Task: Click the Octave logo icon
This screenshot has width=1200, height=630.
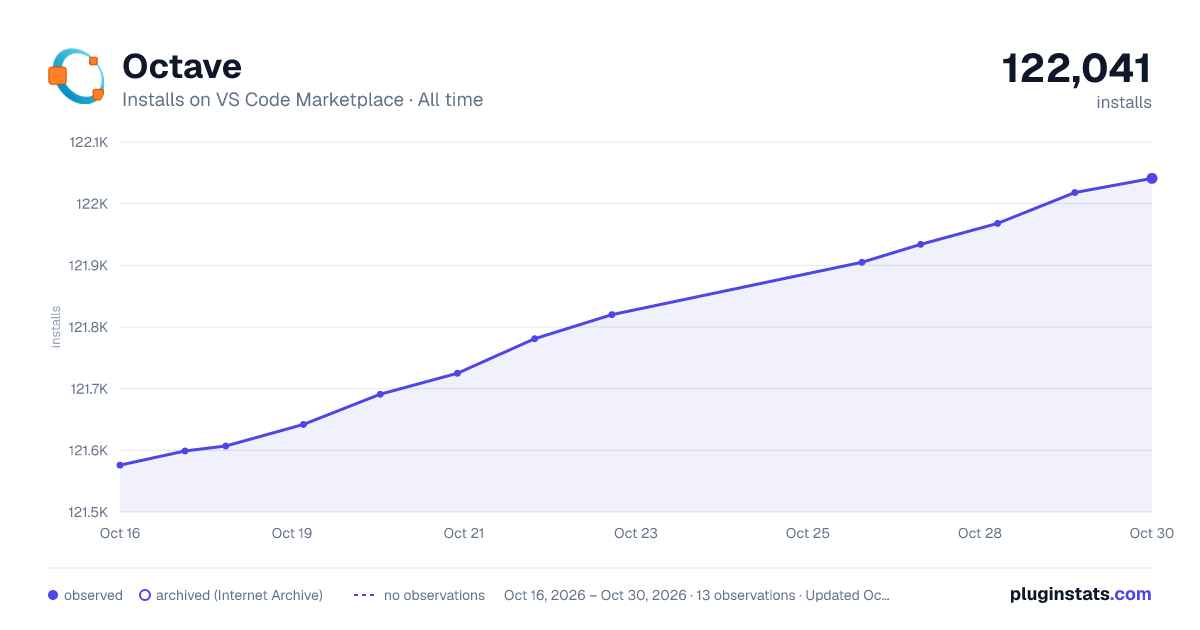Action: pyautogui.click(x=76, y=76)
